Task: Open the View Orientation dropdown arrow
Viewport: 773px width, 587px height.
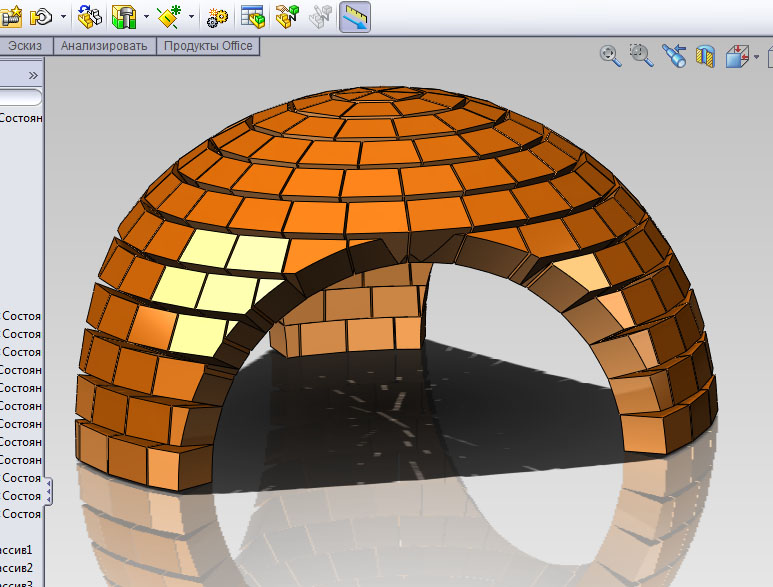Action: click(x=758, y=58)
